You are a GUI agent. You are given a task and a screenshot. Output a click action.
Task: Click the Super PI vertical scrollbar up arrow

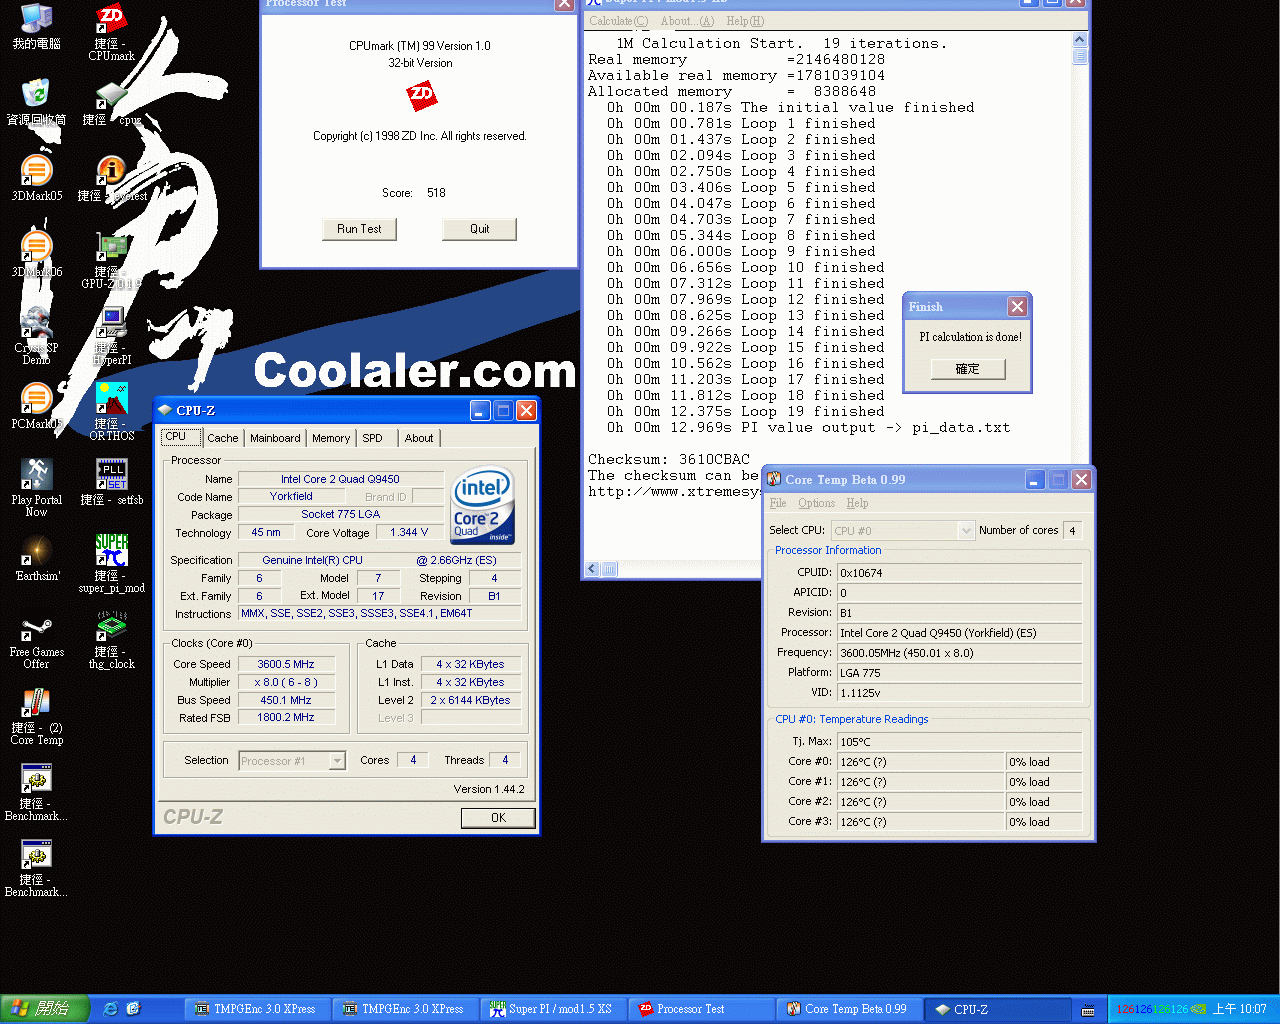pos(1080,40)
